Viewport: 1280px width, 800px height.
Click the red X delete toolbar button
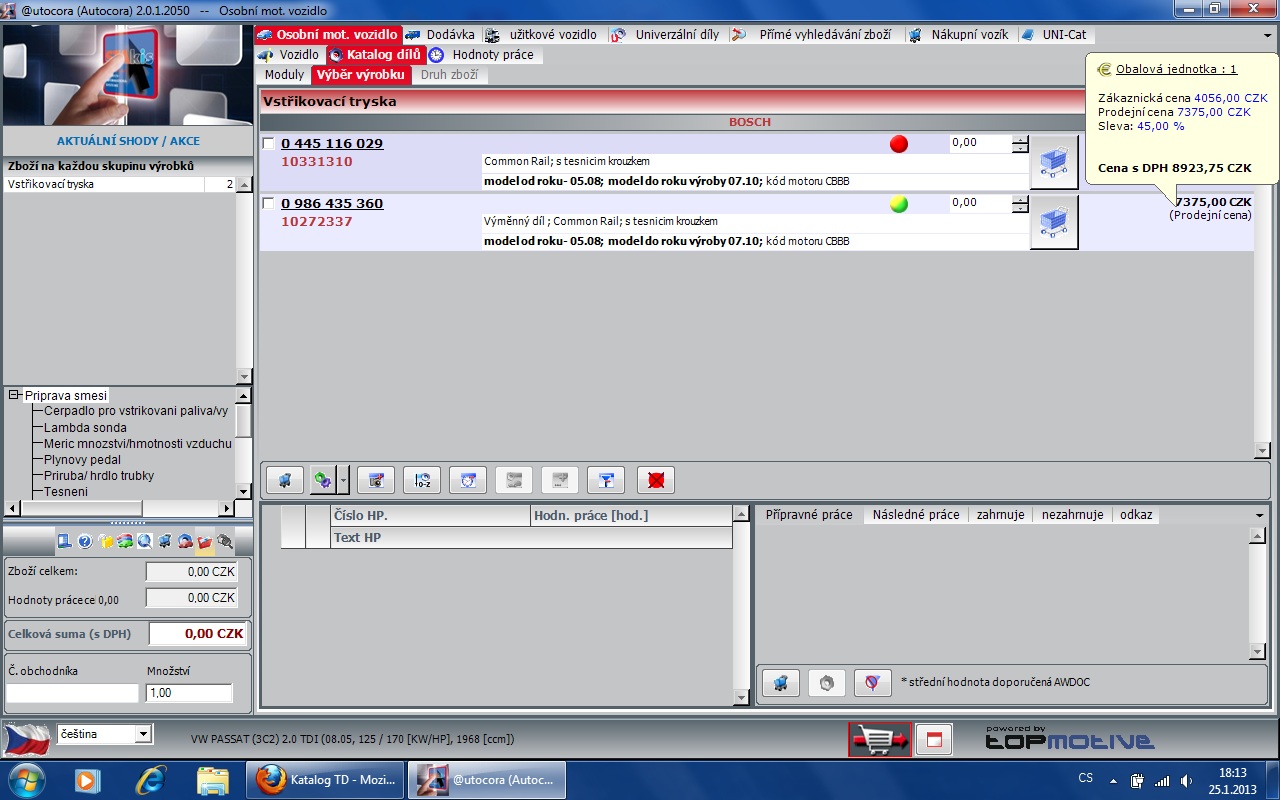pos(656,481)
